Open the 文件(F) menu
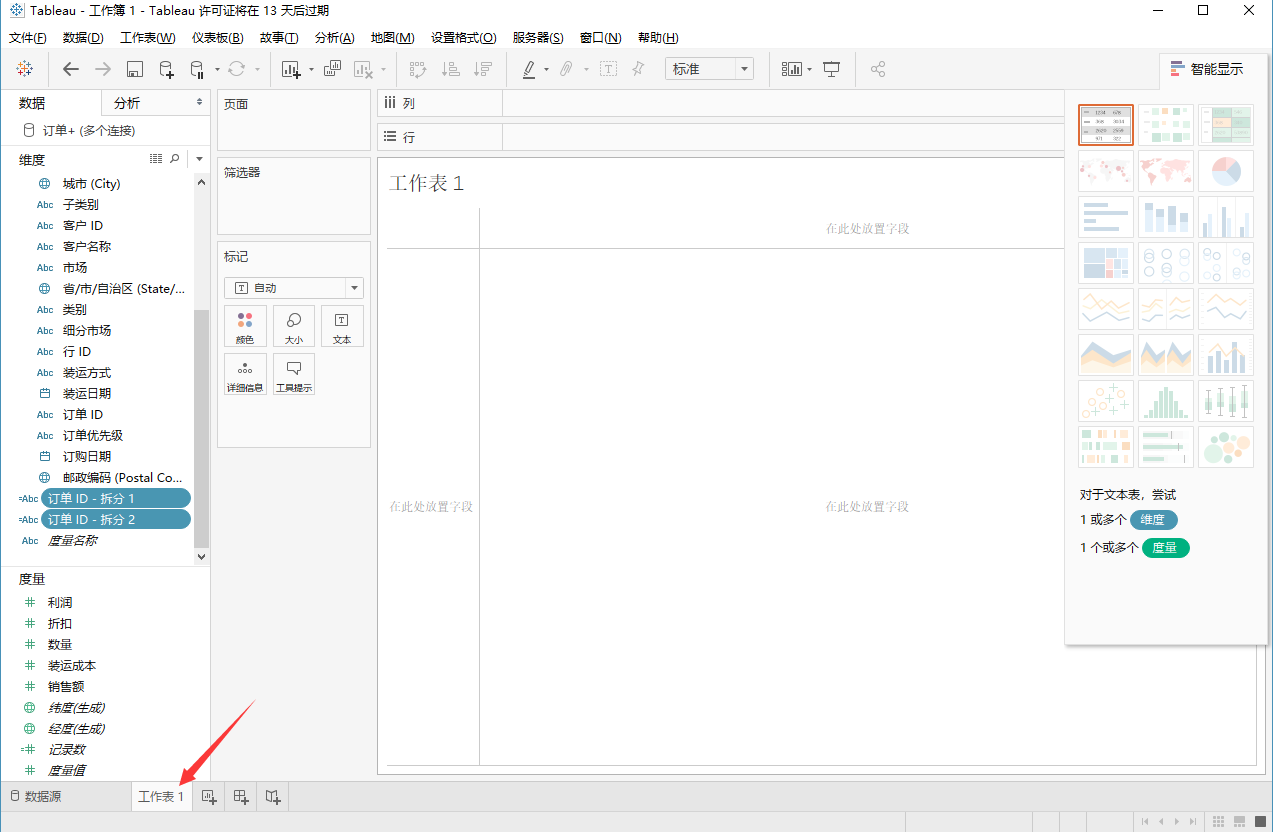 (x=28, y=38)
